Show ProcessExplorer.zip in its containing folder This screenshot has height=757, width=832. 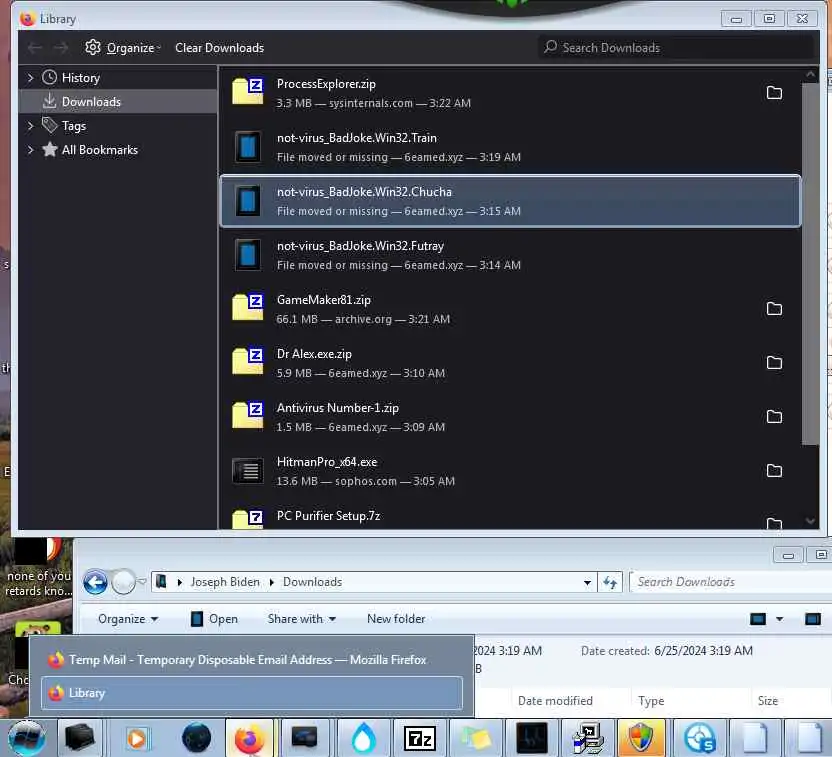click(x=774, y=93)
